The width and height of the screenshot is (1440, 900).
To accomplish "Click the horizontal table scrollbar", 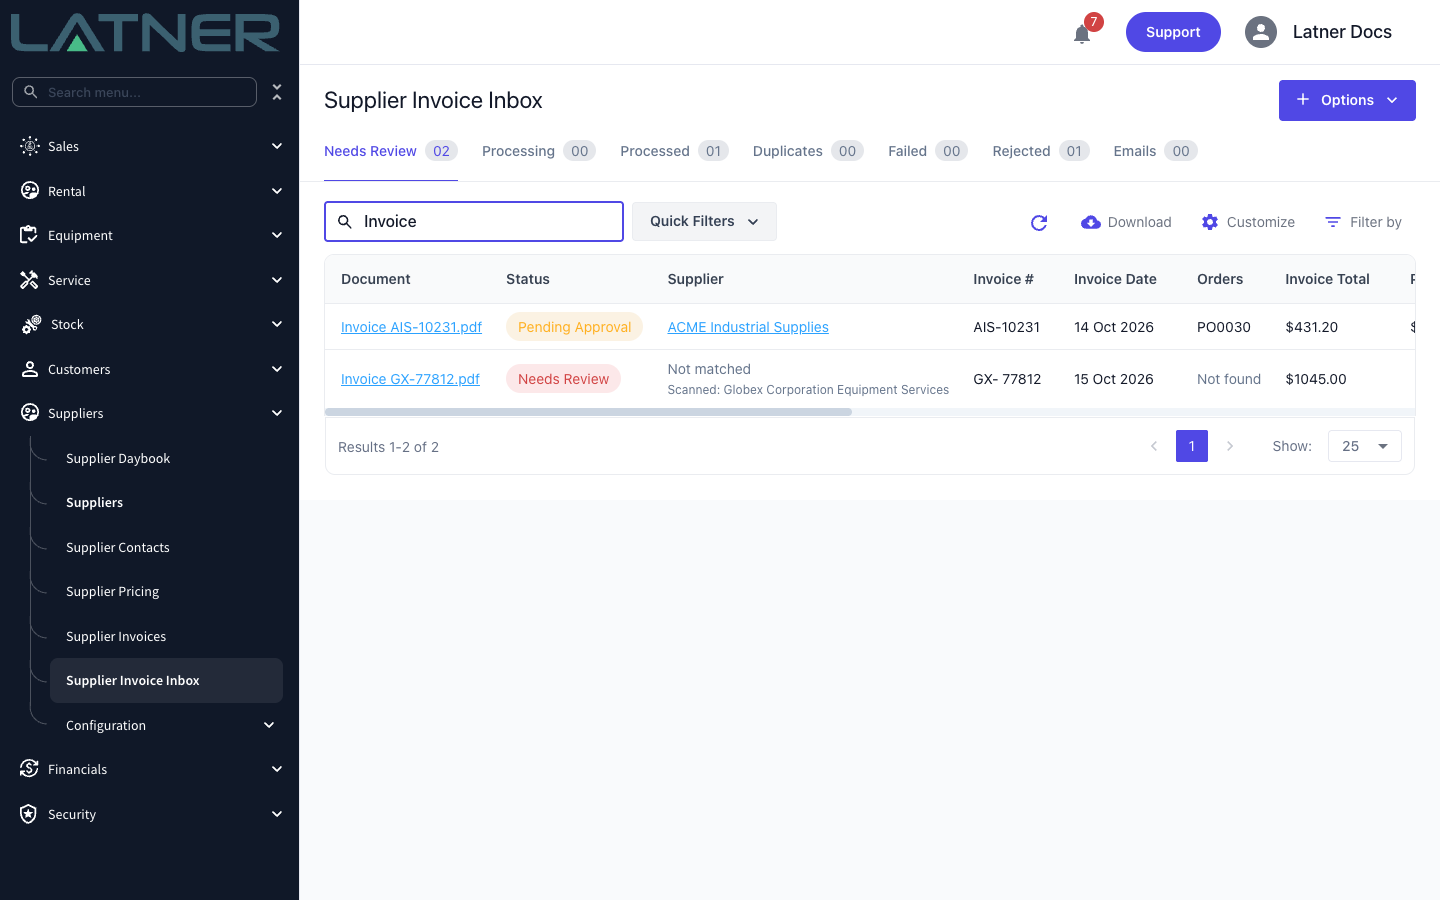I will [x=588, y=412].
